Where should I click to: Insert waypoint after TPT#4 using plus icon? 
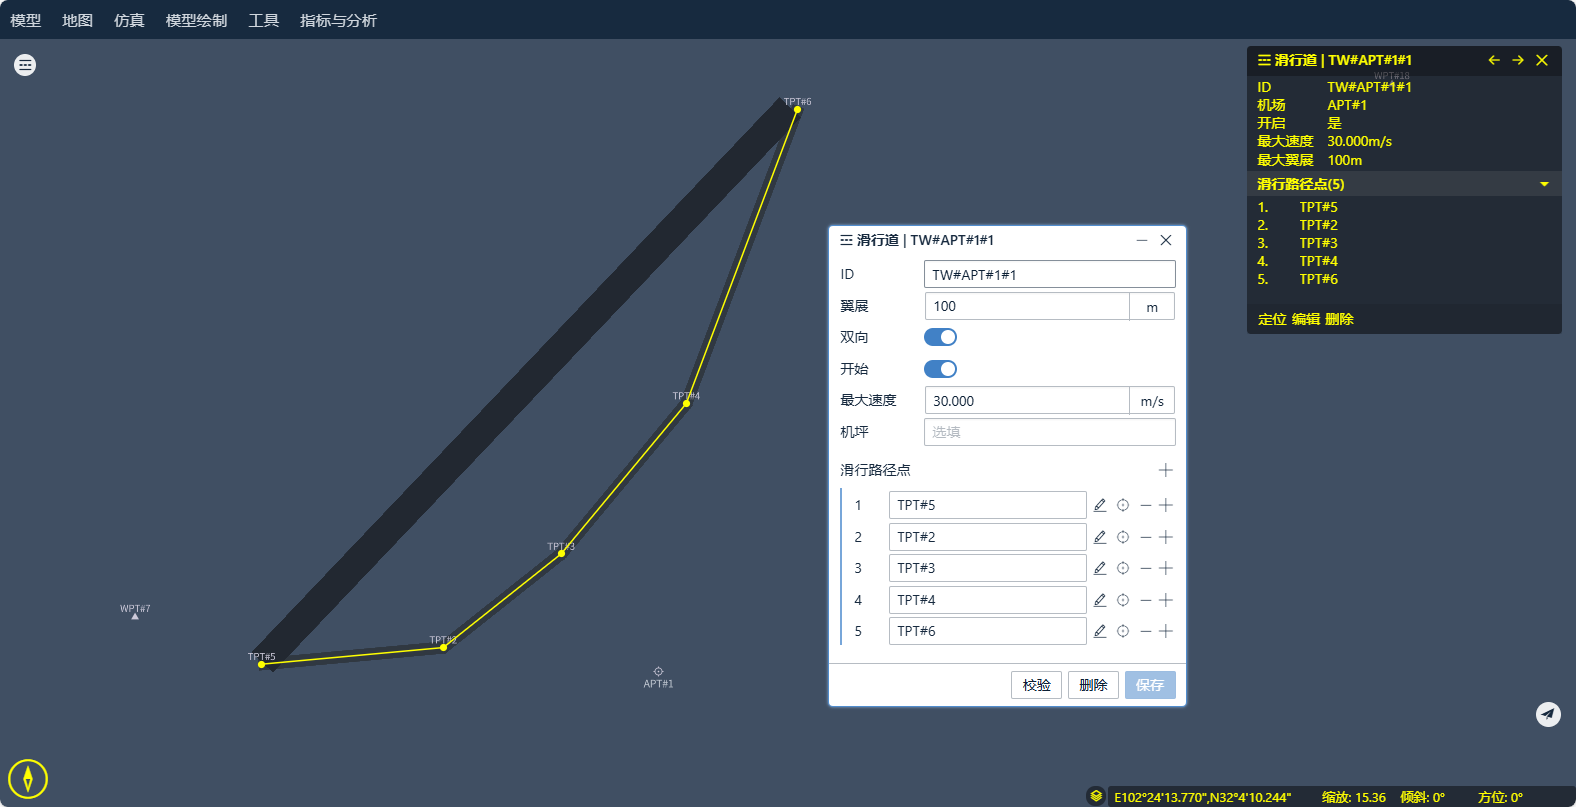pos(1166,600)
